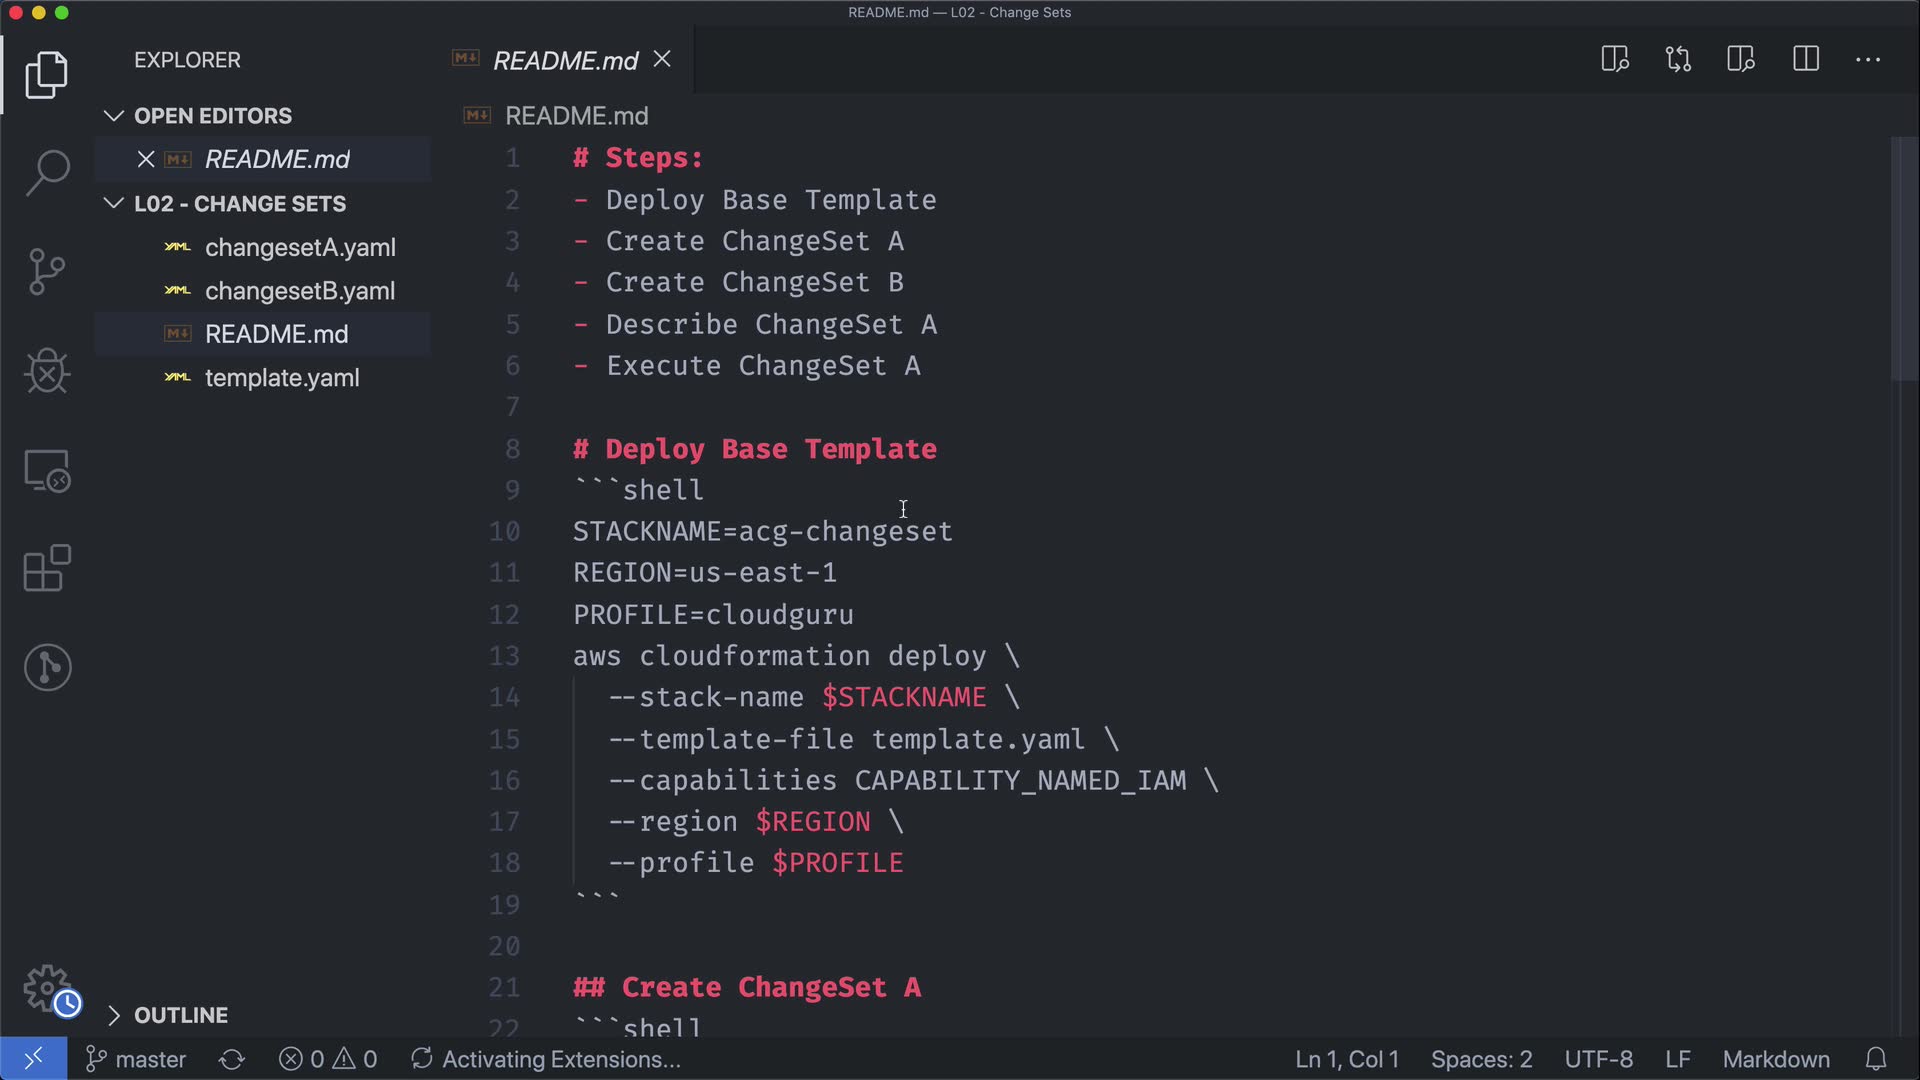1920x1080 pixels.
Task: Click the notifications bell icon
Action: tap(1876, 1059)
